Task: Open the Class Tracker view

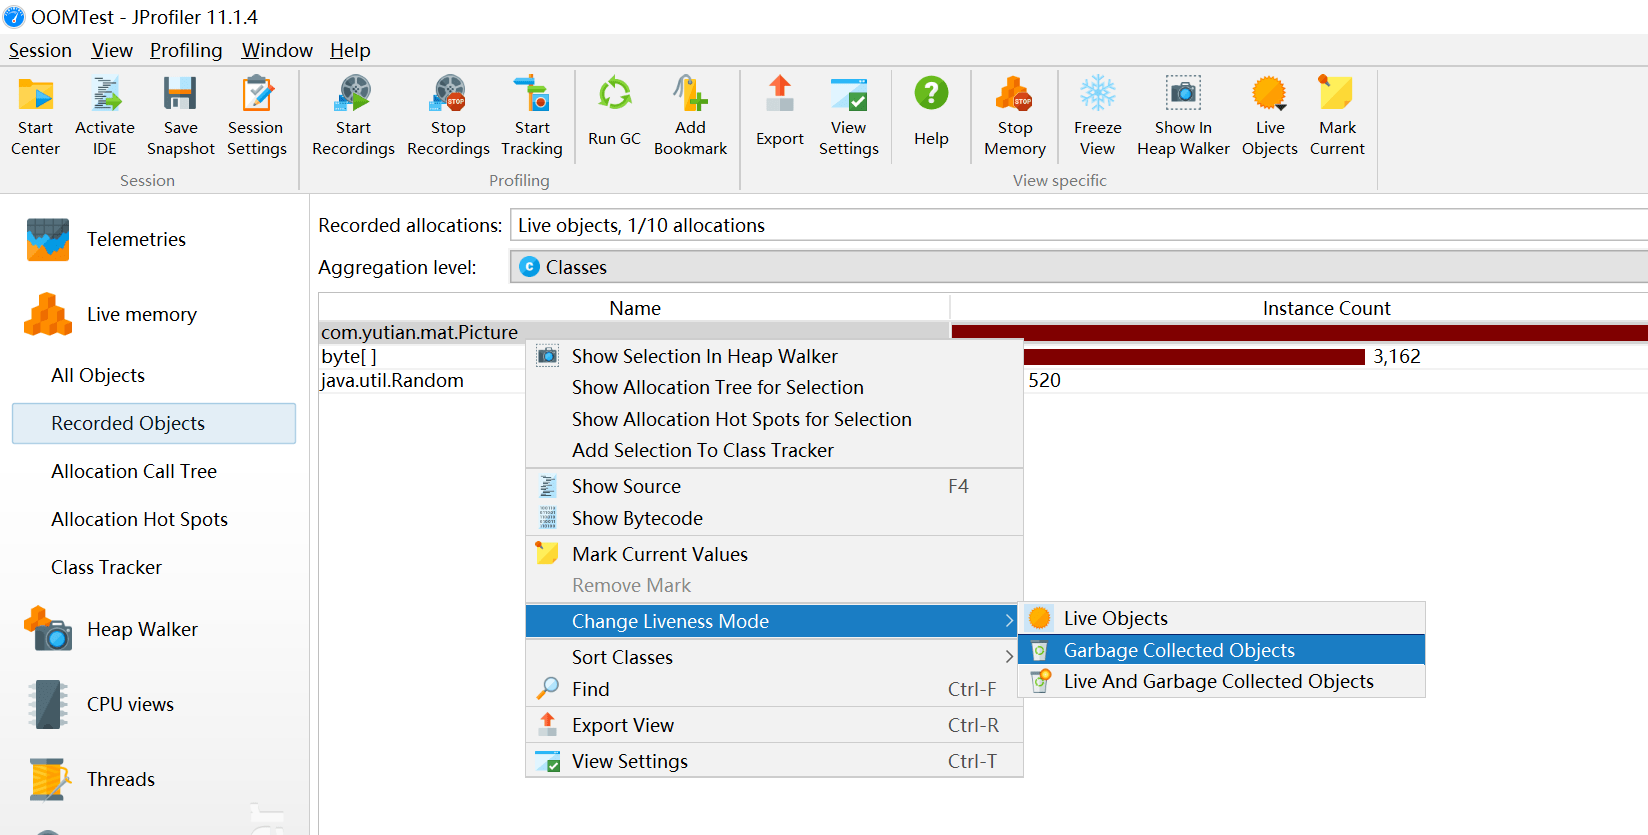Action: pyautogui.click(x=106, y=568)
